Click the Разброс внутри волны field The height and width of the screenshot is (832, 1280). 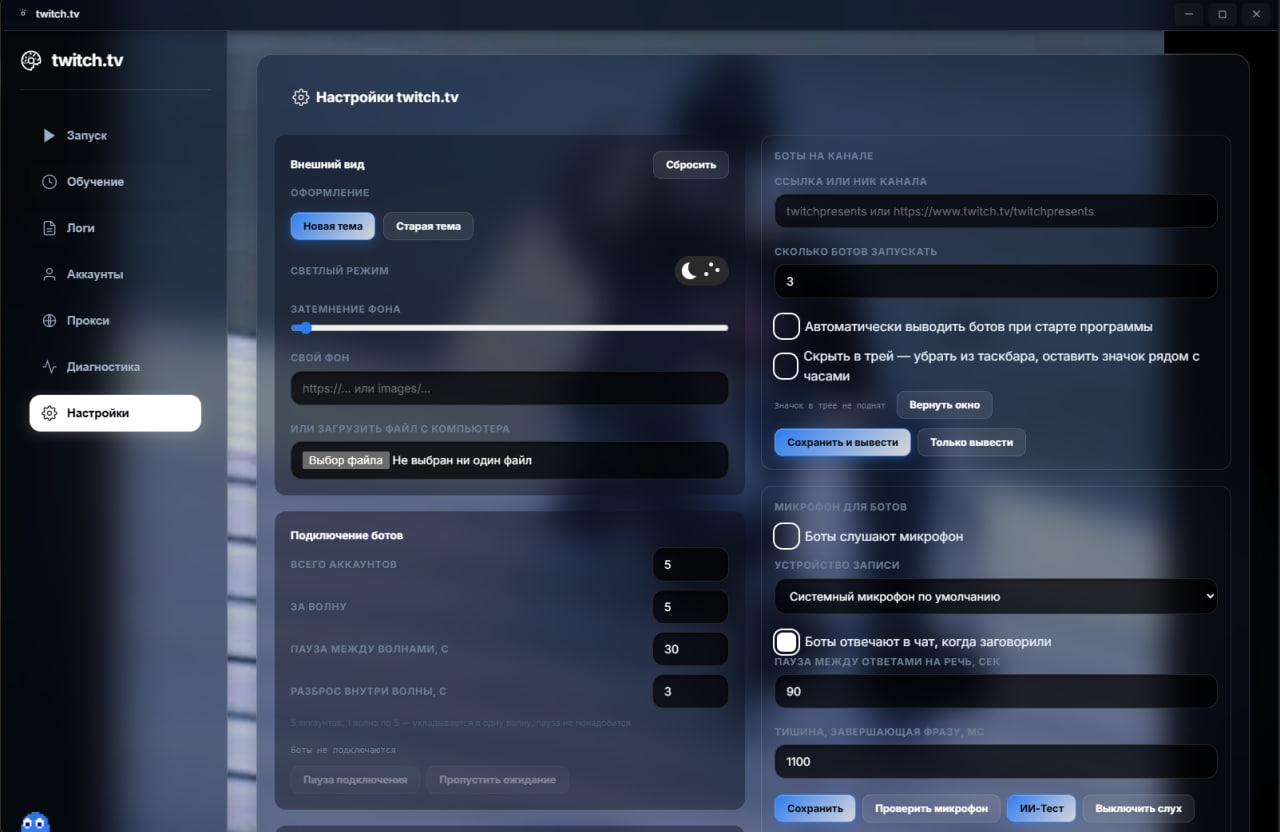tap(690, 691)
